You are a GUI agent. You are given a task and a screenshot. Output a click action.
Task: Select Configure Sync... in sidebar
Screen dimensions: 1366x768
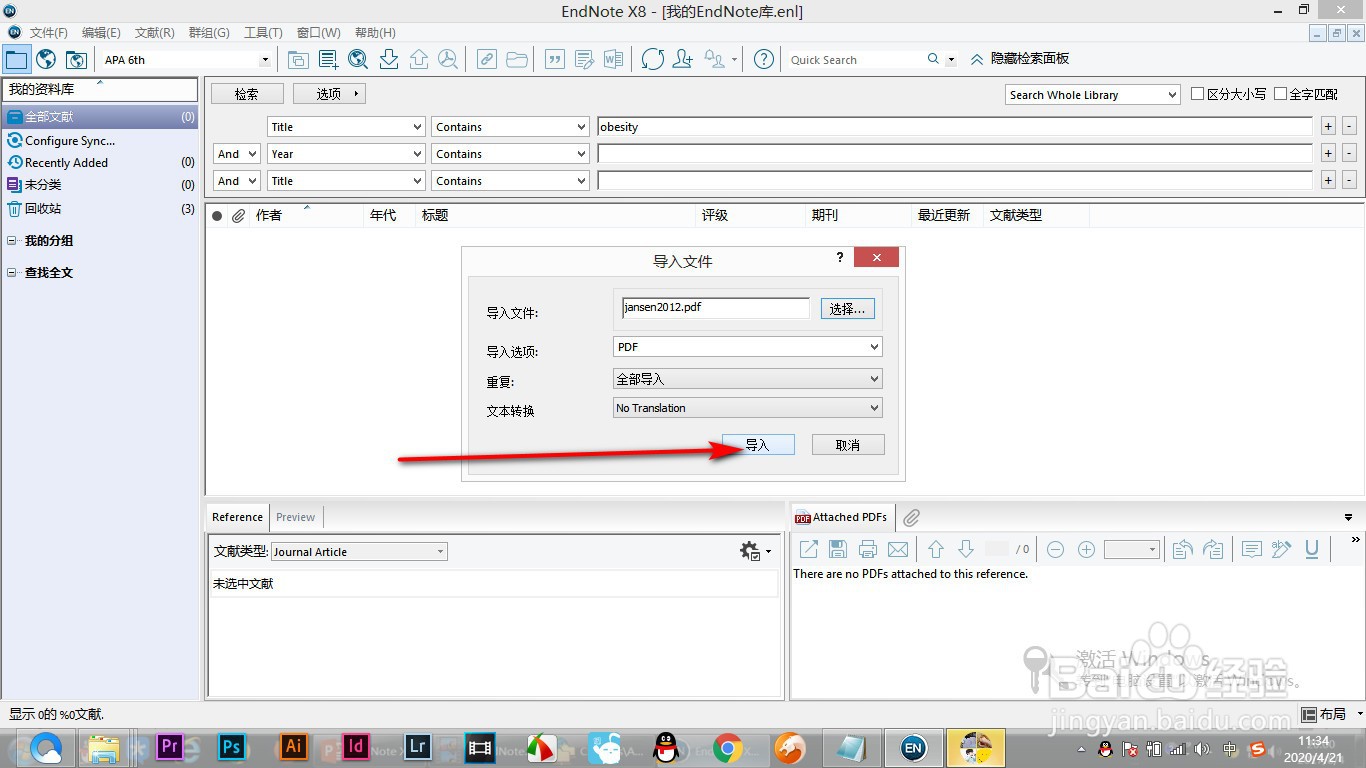pyautogui.click(x=100, y=141)
